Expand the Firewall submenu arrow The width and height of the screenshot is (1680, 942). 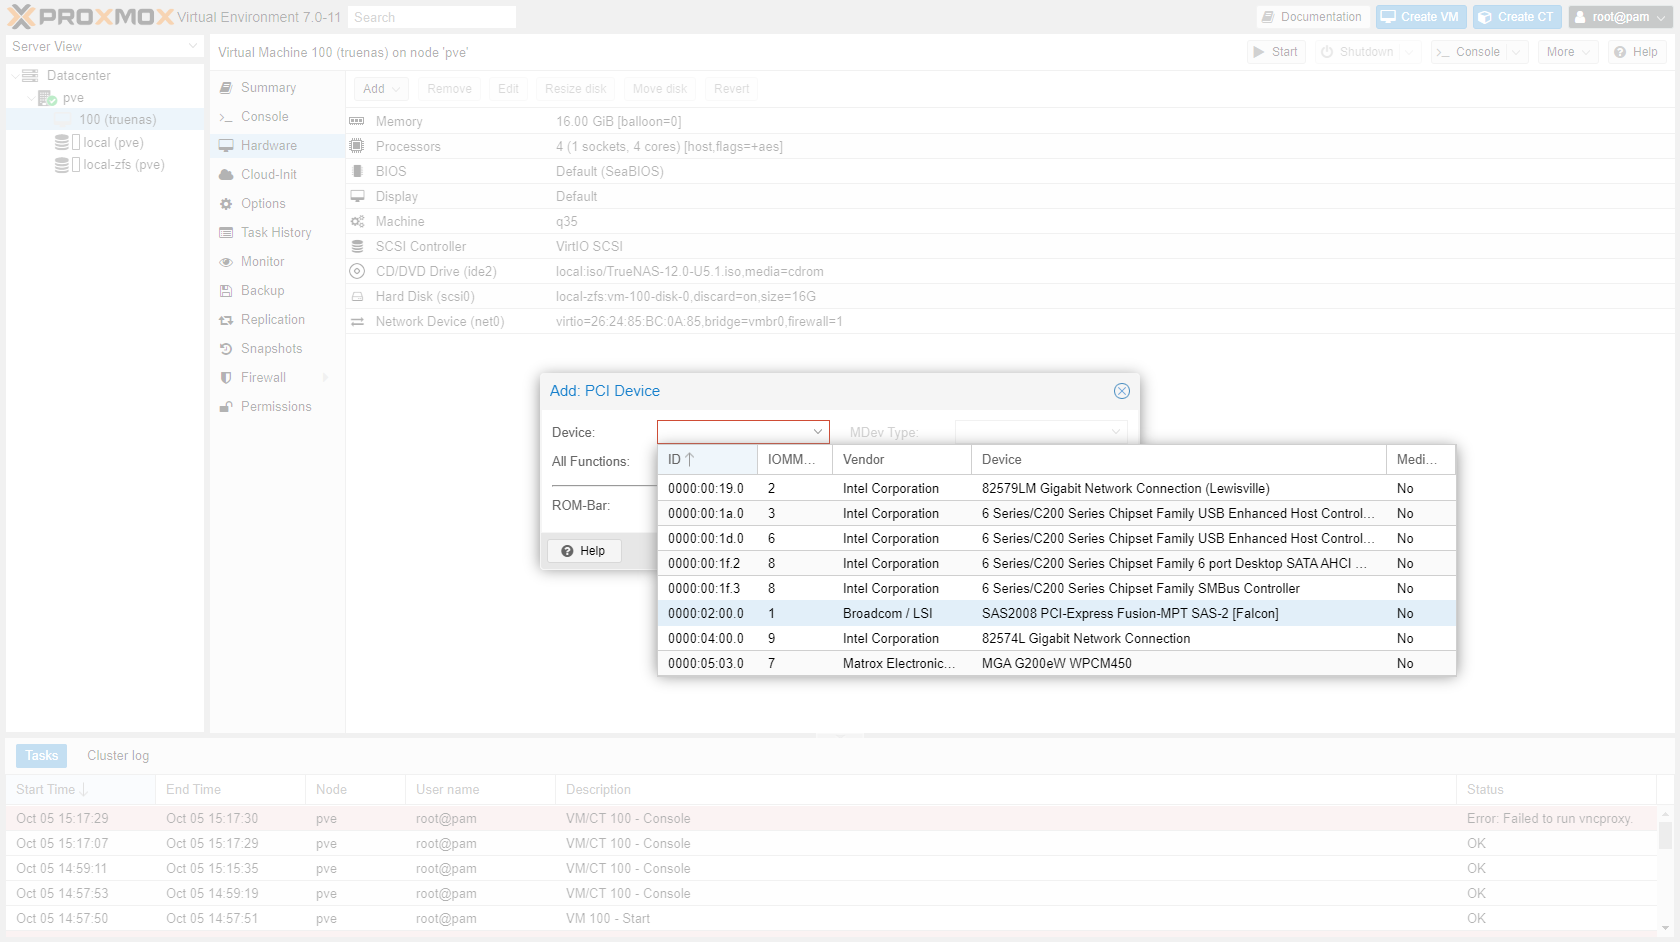click(x=326, y=378)
